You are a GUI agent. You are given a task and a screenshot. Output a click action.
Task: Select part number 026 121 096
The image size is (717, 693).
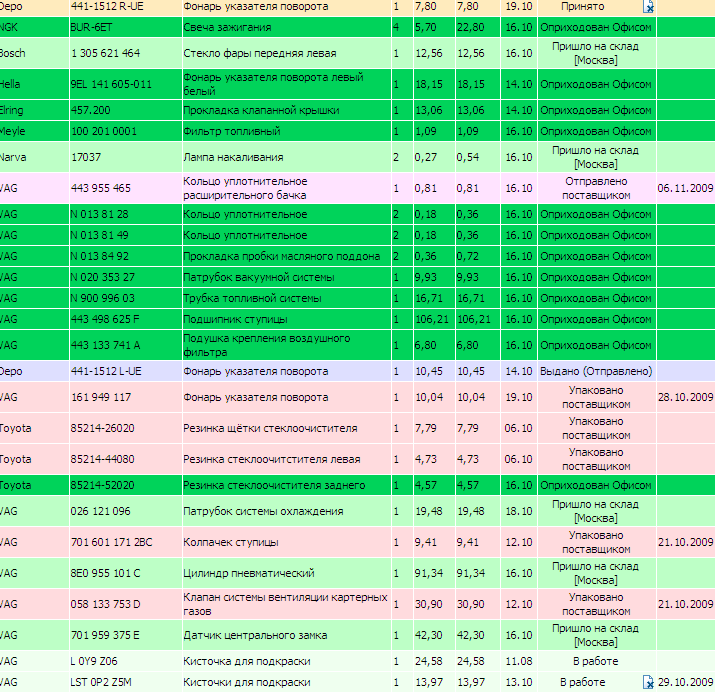click(101, 511)
